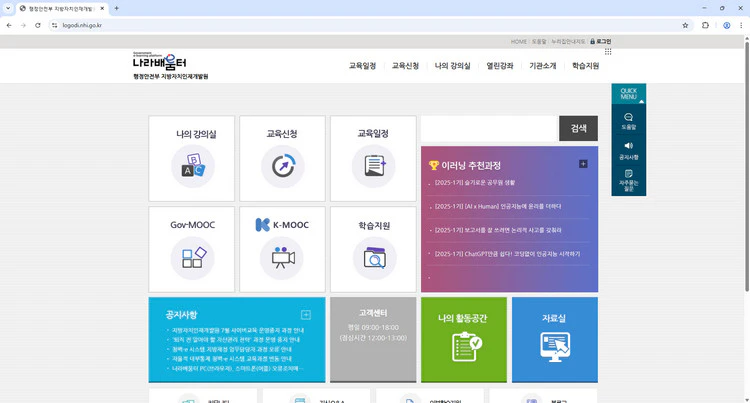This screenshot has height=403, width=750.
Task: Click the 교육신청 compass icon tile
Action: click(x=282, y=166)
